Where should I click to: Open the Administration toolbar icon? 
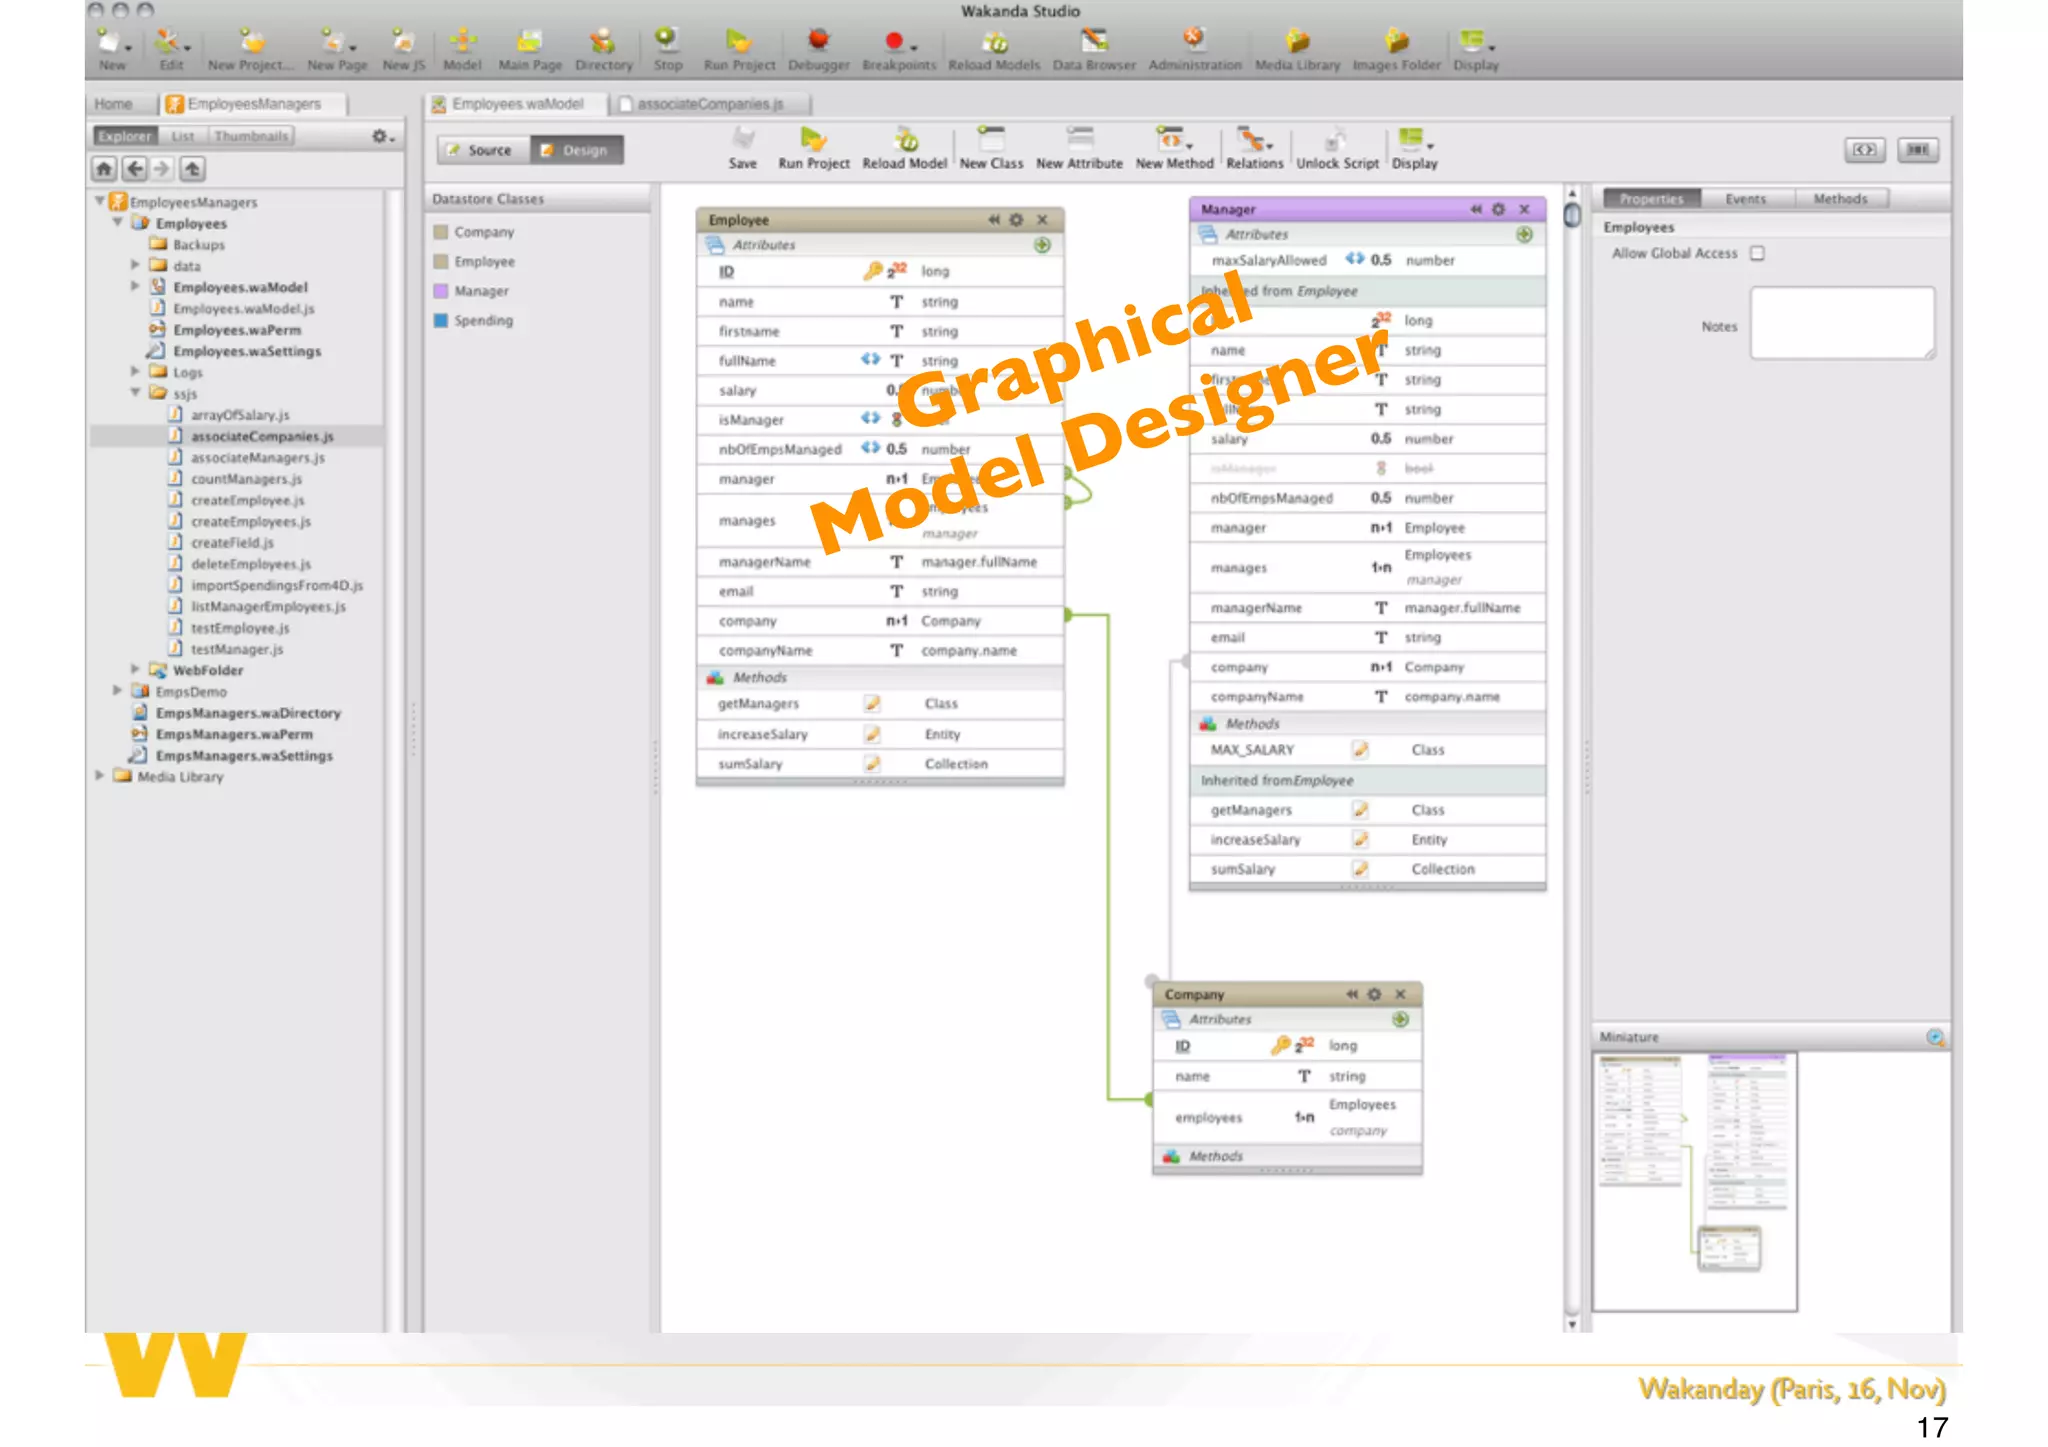1194,41
